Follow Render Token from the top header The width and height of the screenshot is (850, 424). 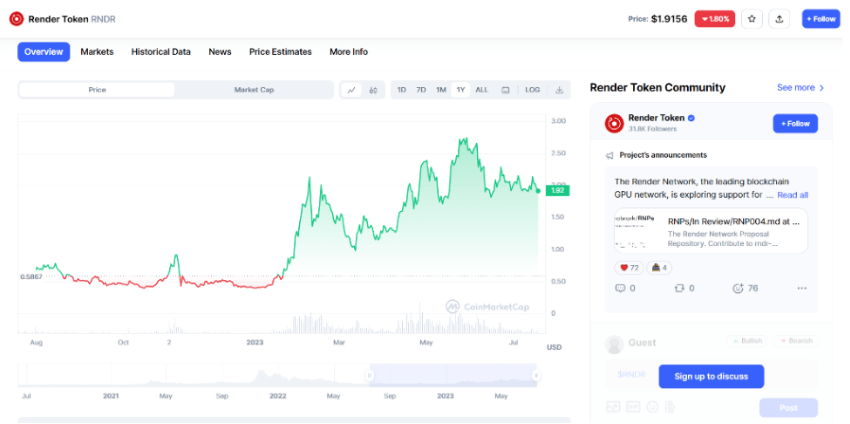point(821,19)
